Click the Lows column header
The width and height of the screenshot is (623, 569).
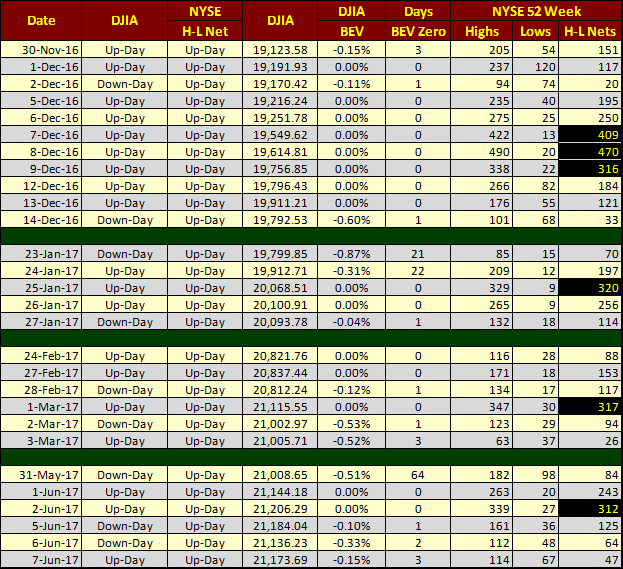536,31
